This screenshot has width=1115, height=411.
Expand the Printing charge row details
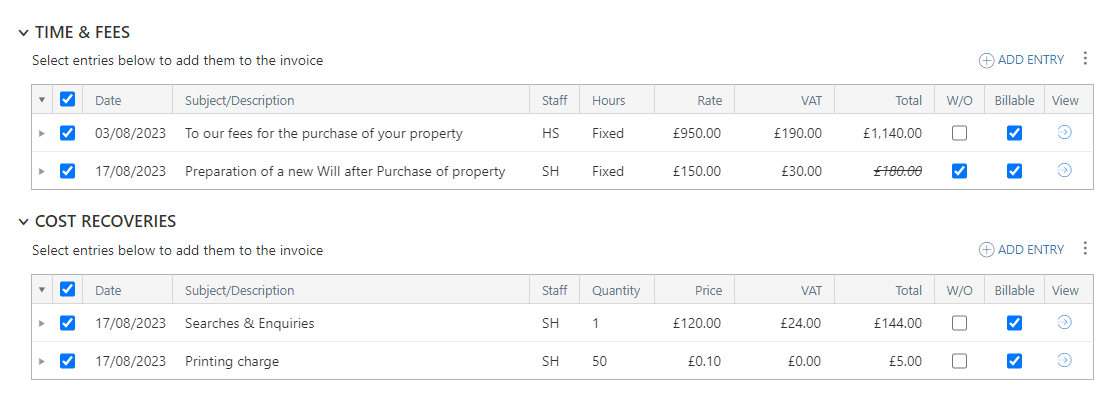[41, 361]
